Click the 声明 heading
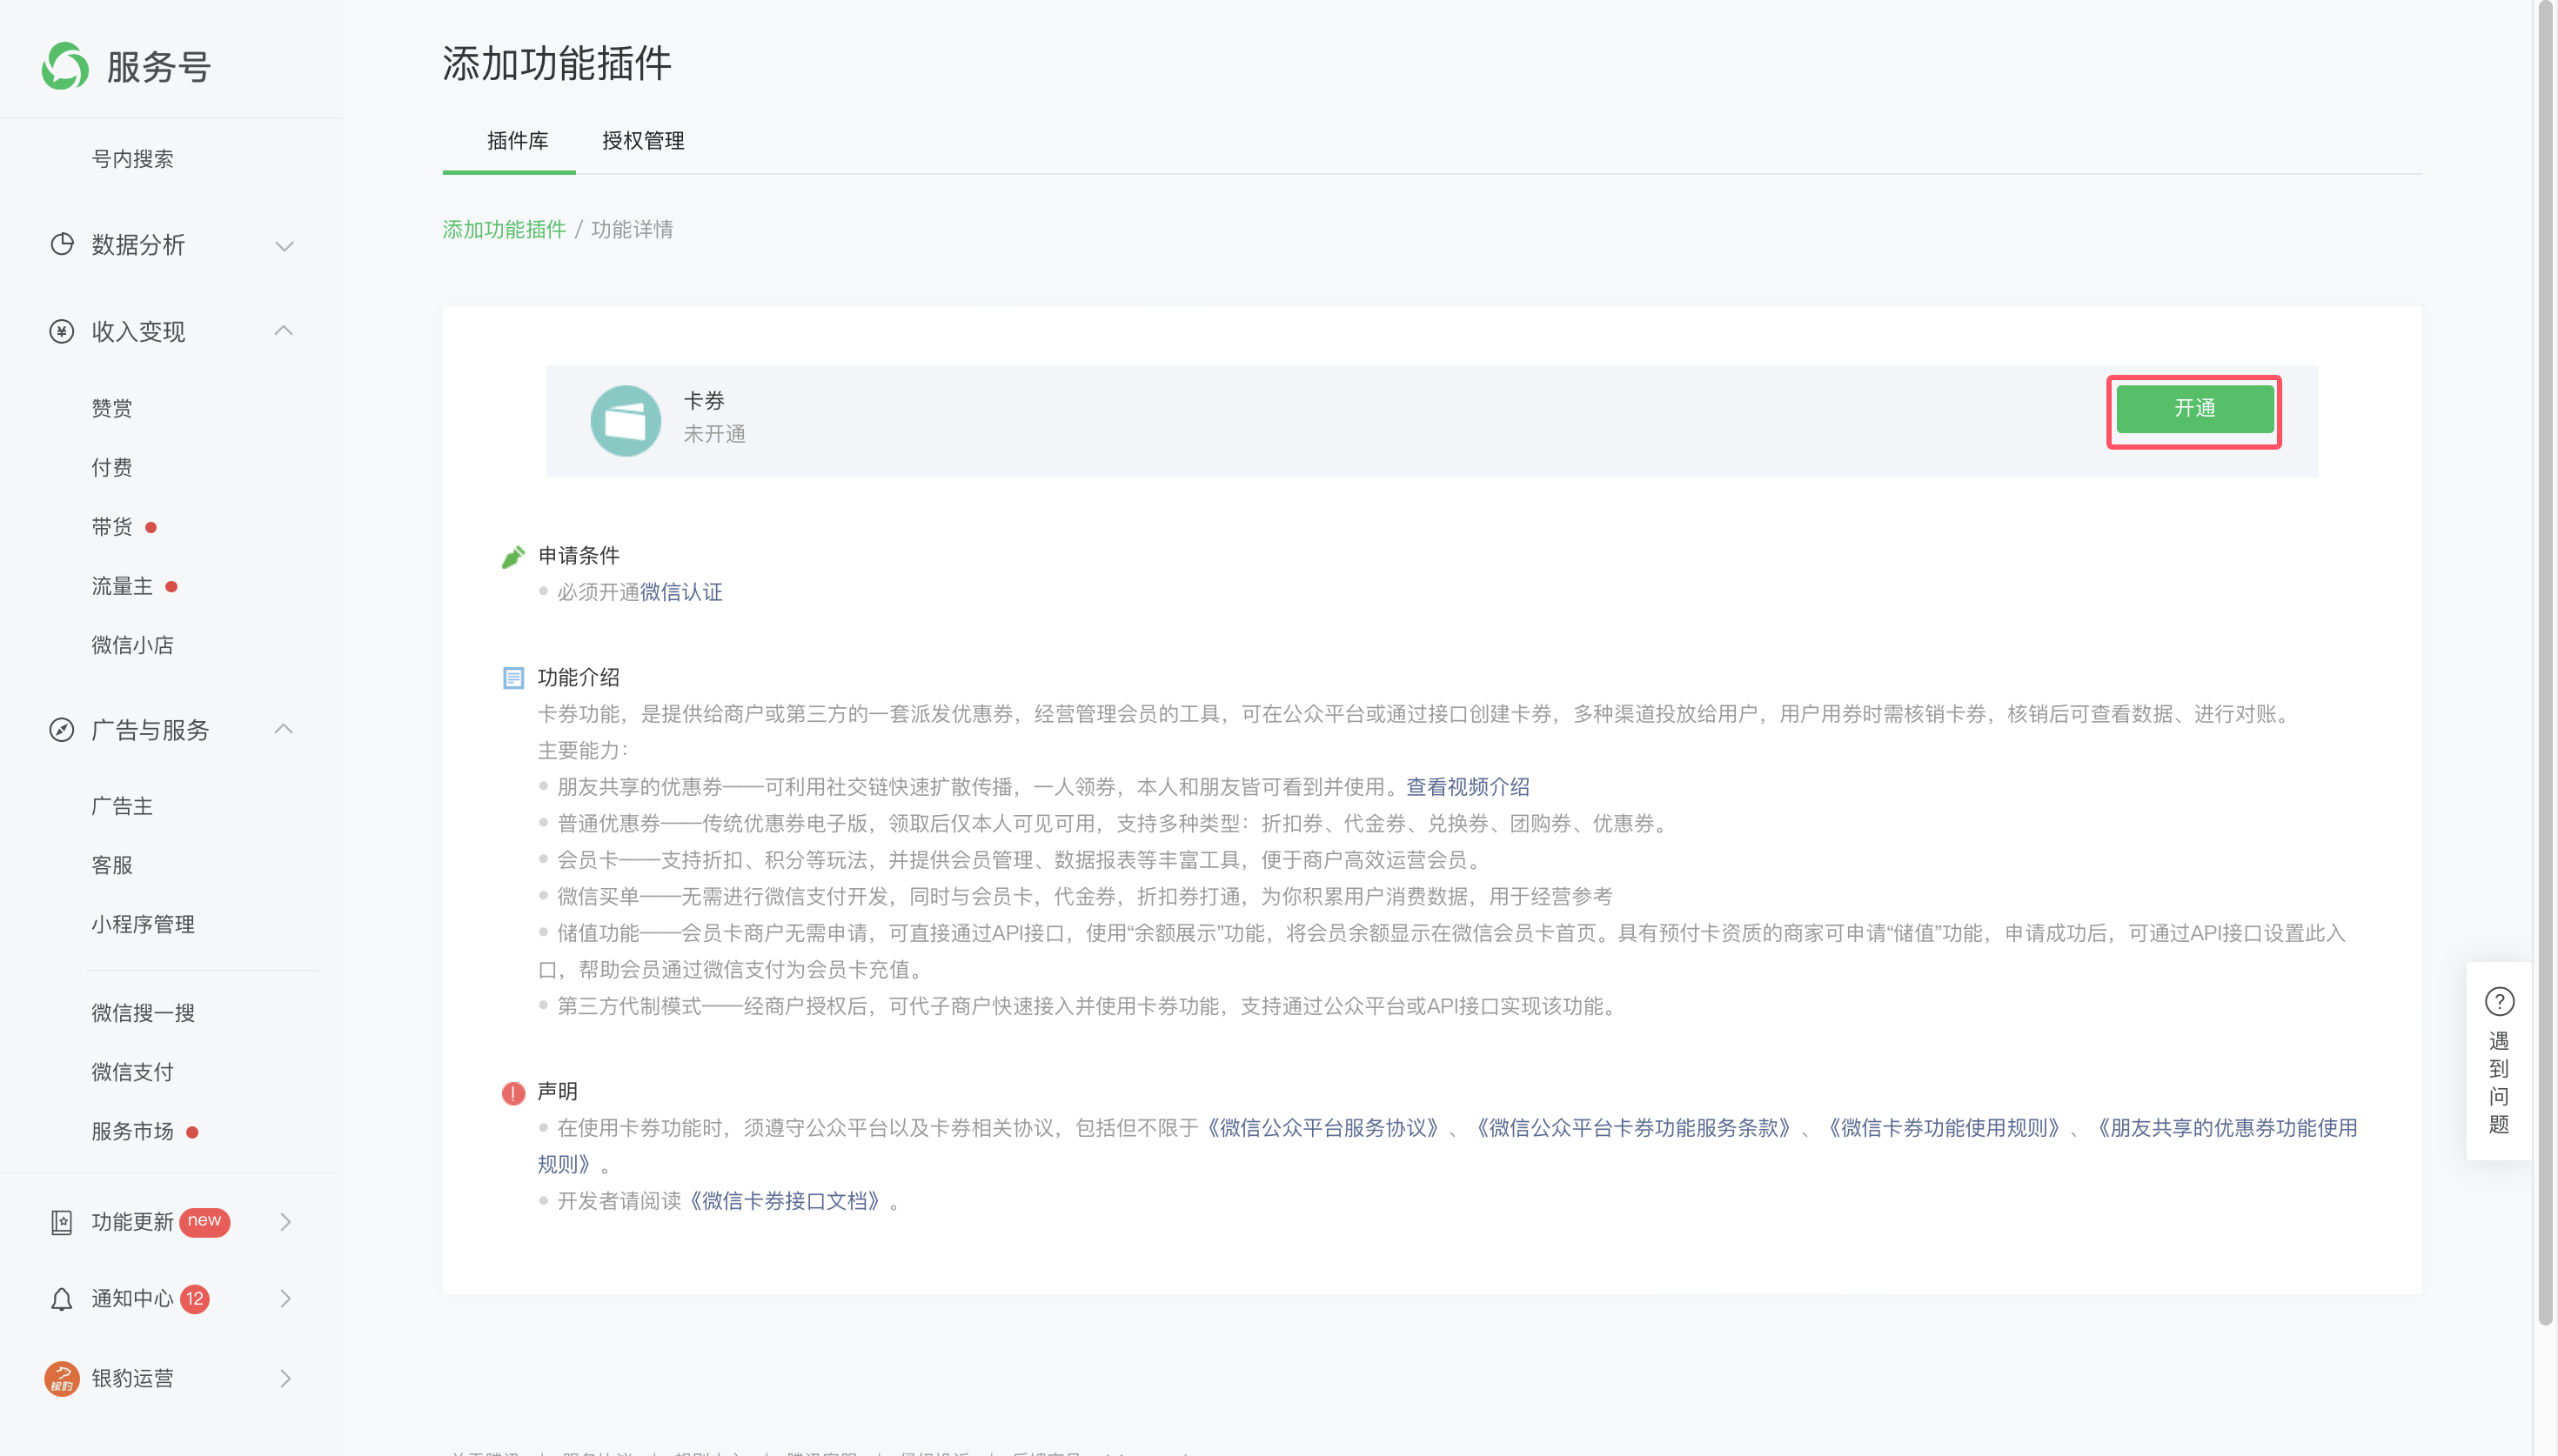Screen dimensions: 2558x1456 (x=558, y=1092)
